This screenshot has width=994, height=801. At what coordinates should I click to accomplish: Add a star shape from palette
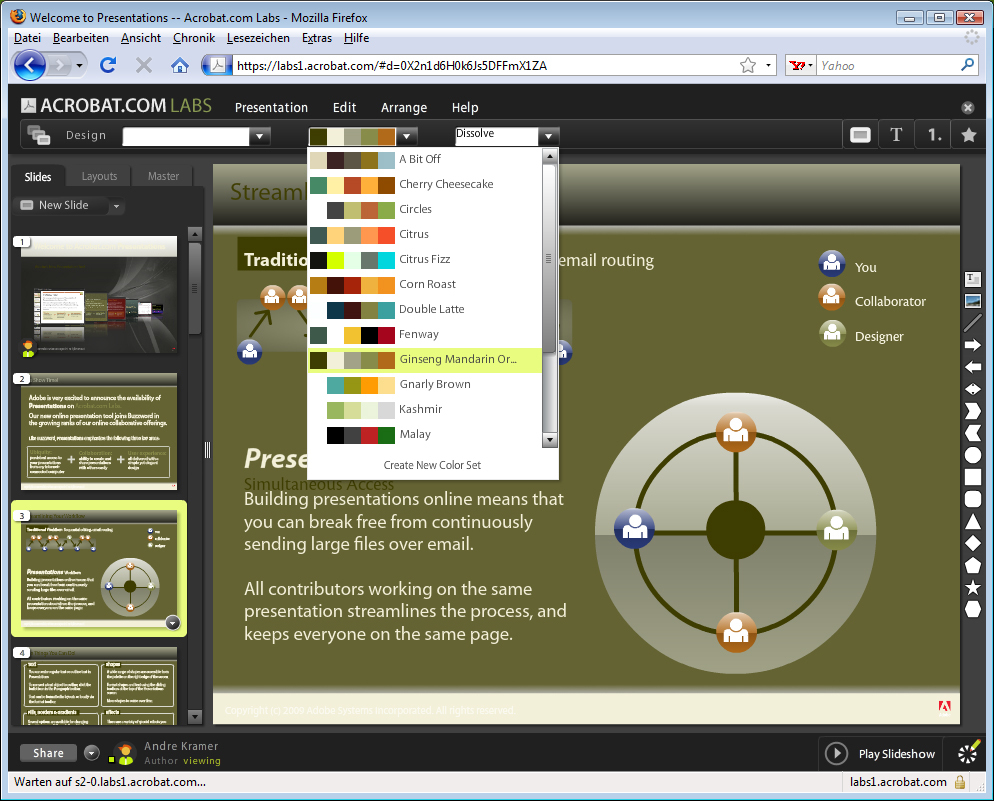[x=972, y=587]
